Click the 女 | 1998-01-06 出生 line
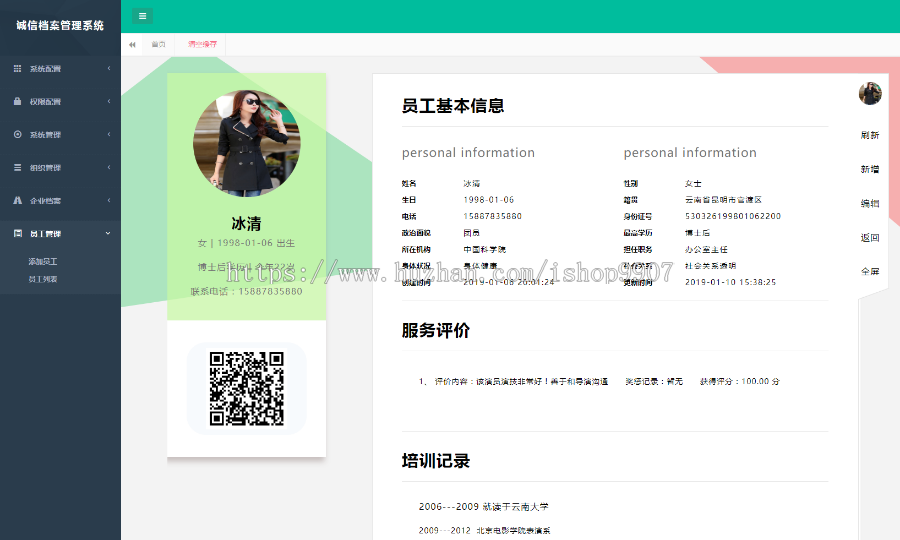Viewport: 900px width, 540px height. [x=246, y=243]
